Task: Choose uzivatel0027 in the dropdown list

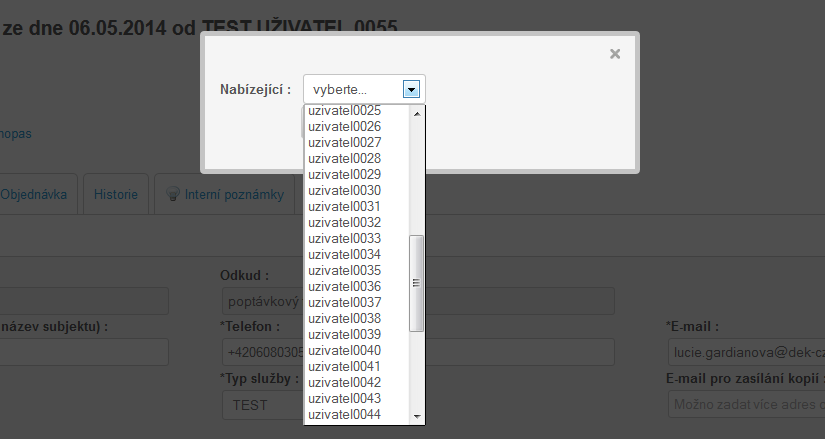Action: click(357, 143)
